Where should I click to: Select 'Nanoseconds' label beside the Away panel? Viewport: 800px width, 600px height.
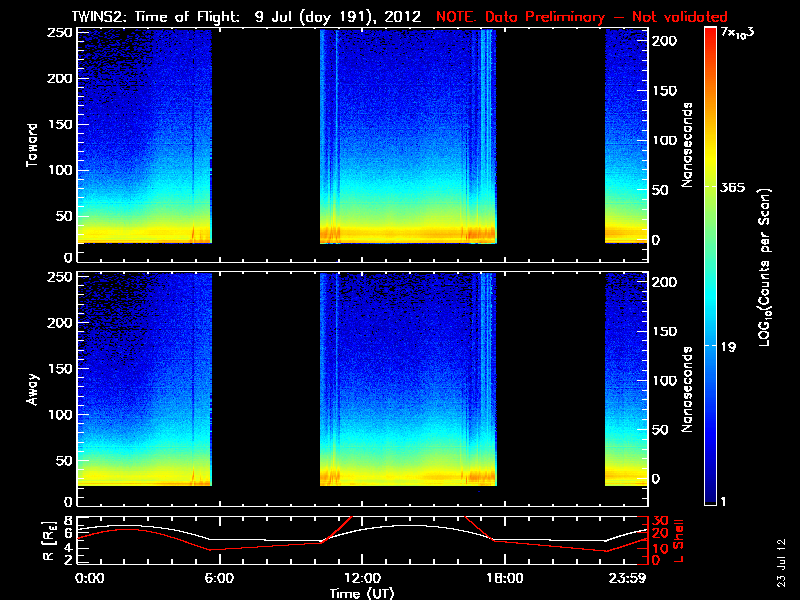(687, 389)
